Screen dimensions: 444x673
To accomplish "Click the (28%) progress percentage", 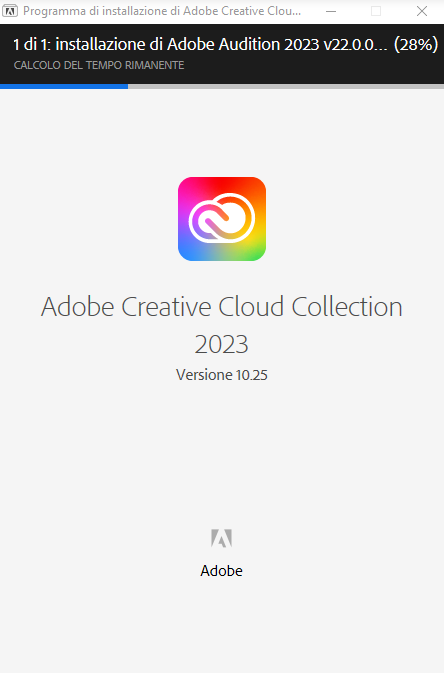I will tap(416, 44).
